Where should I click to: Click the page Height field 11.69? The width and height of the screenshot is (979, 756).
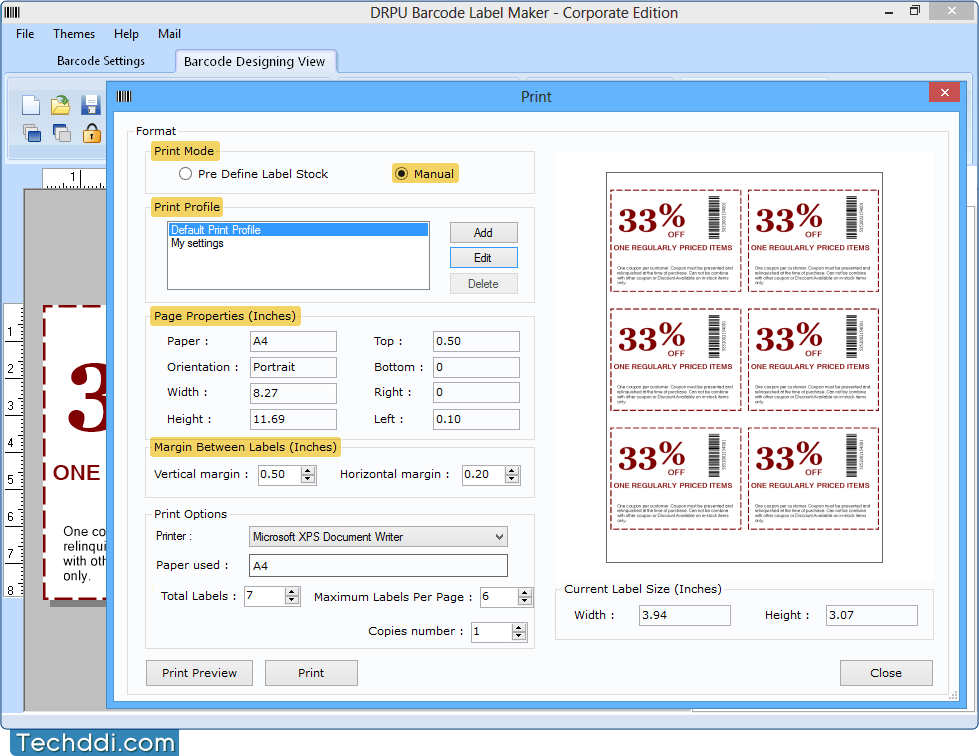click(x=293, y=420)
